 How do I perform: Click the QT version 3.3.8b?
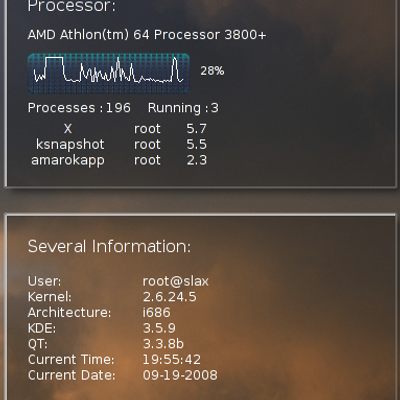[163, 344]
